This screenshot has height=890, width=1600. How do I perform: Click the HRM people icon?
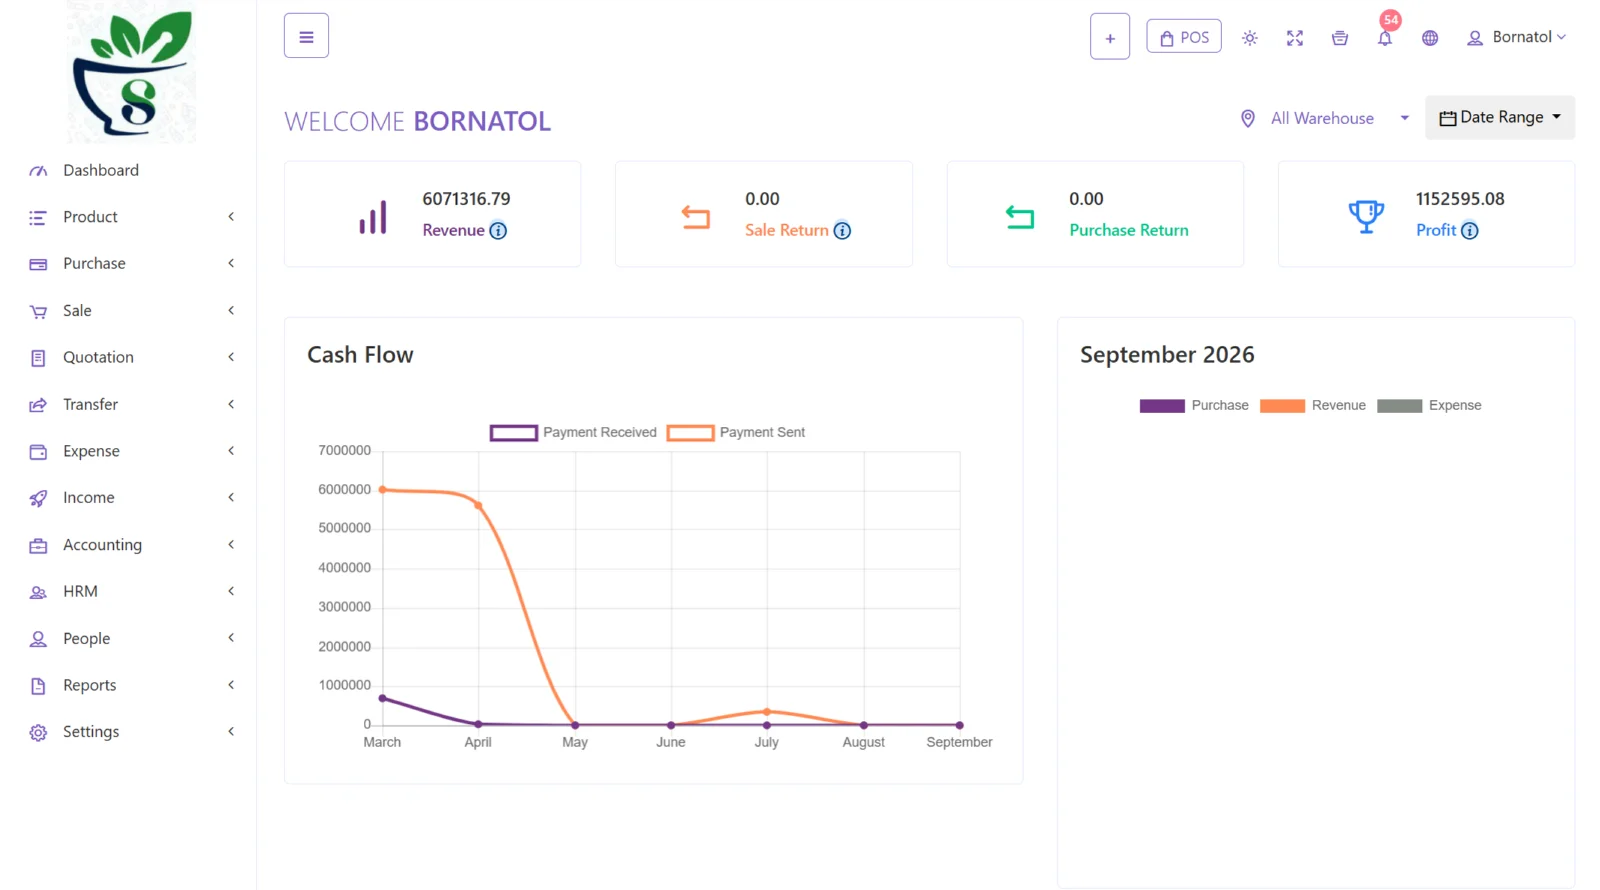coord(38,592)
